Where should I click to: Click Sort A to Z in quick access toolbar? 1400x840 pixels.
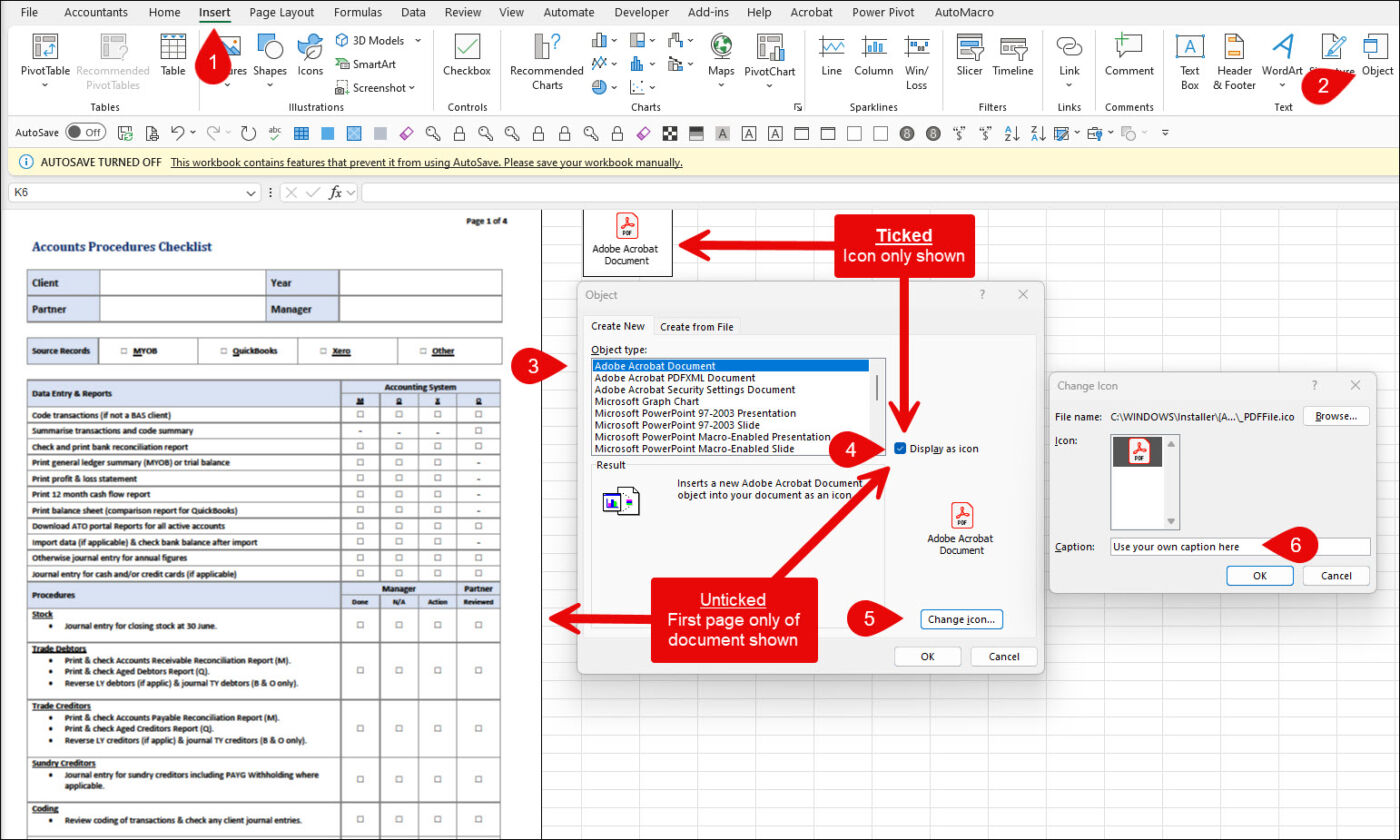pyautogui.click(x=1011, y=132)
